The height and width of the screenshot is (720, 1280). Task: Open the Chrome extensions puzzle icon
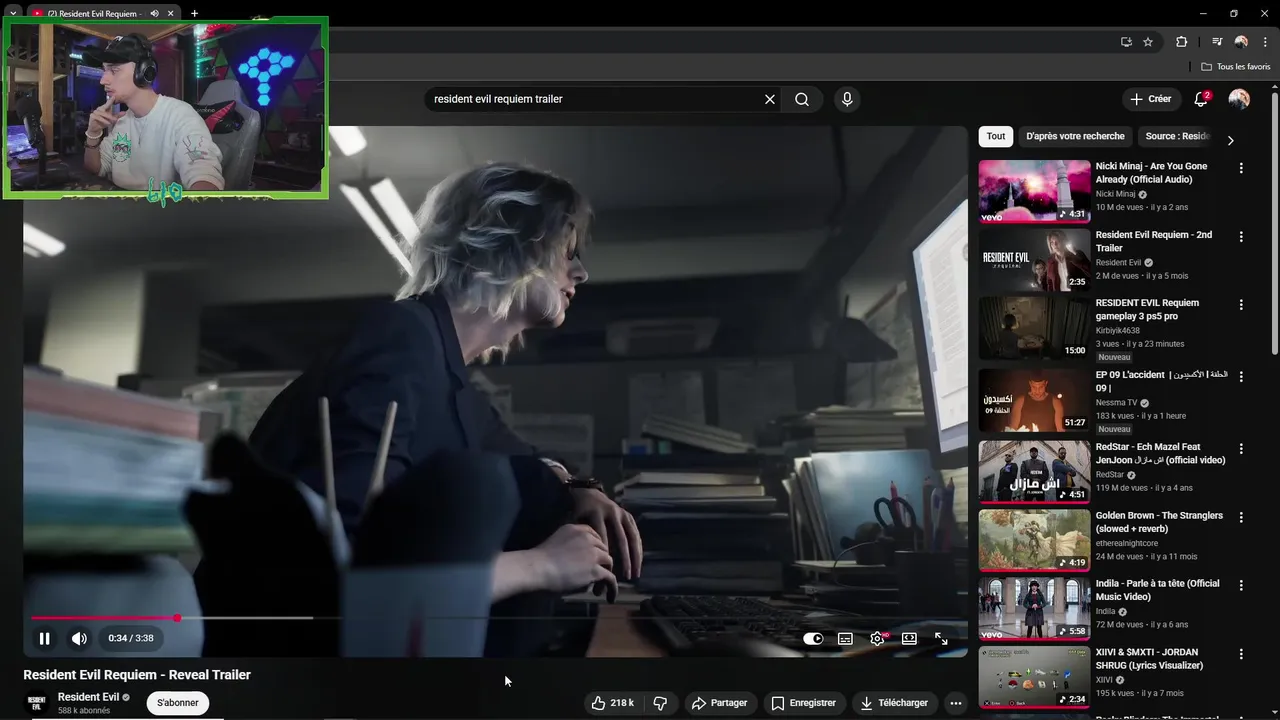pos(1181,42)
